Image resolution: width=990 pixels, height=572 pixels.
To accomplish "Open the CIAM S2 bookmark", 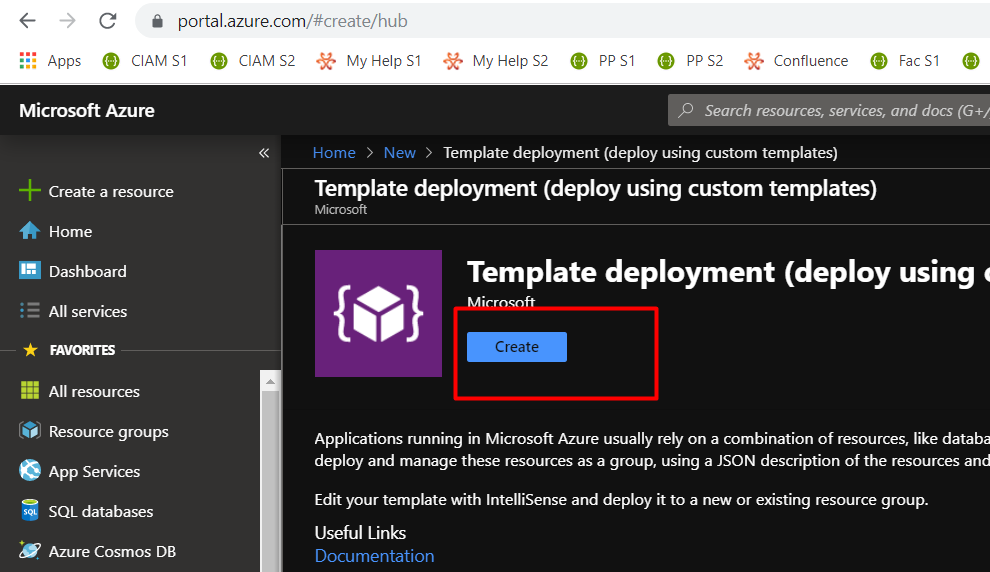I will pyautogui.click(x=253, y=61).
